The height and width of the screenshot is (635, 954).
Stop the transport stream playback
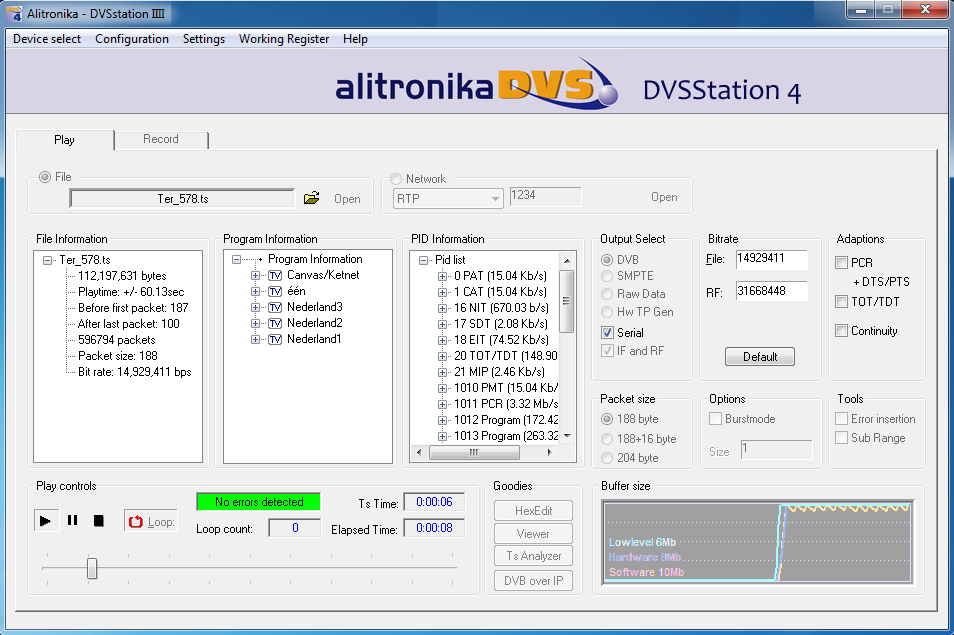99,521
